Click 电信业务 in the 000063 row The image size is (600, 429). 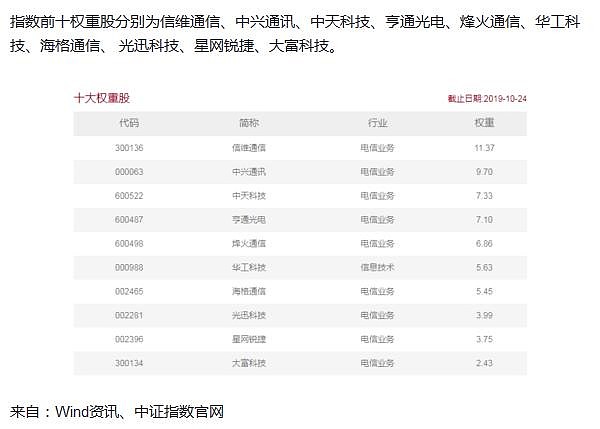point(377,172)
